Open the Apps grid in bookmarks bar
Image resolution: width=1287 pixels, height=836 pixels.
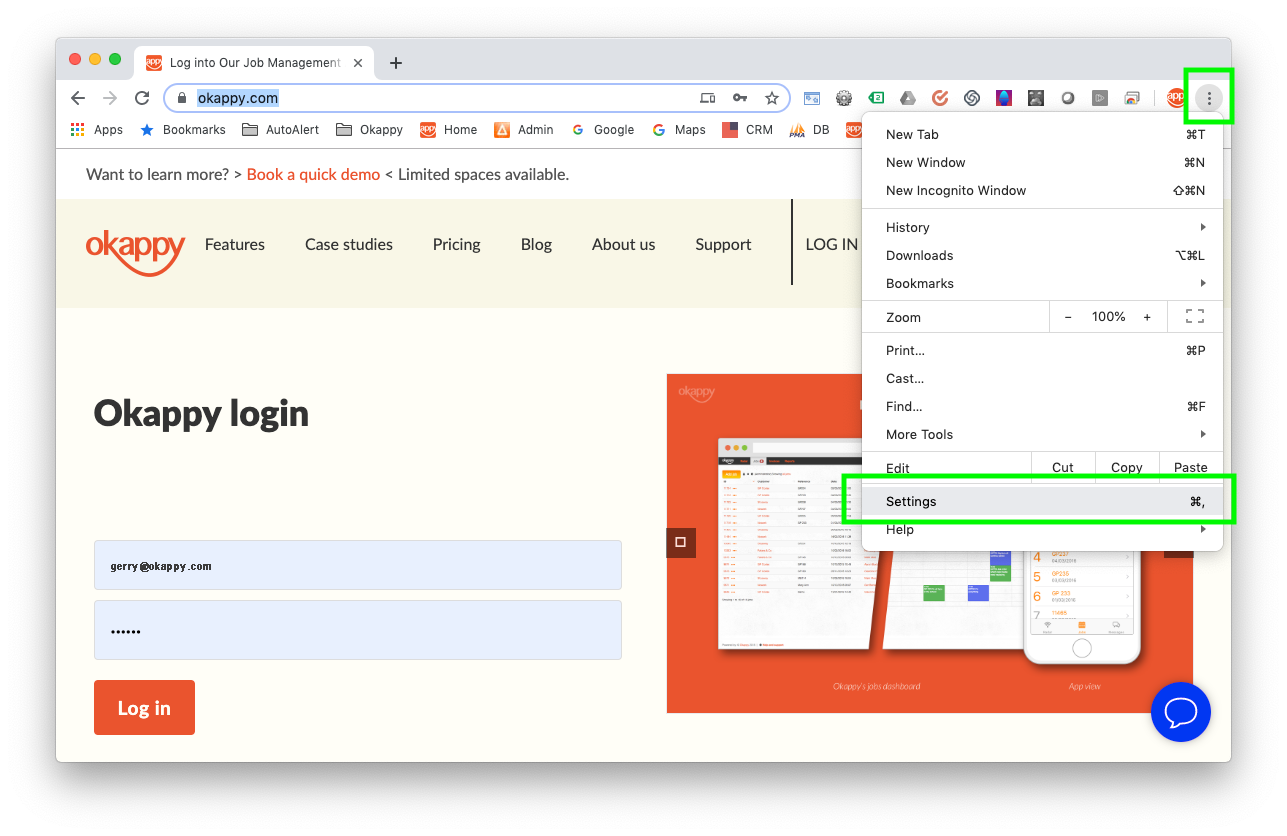96,130
